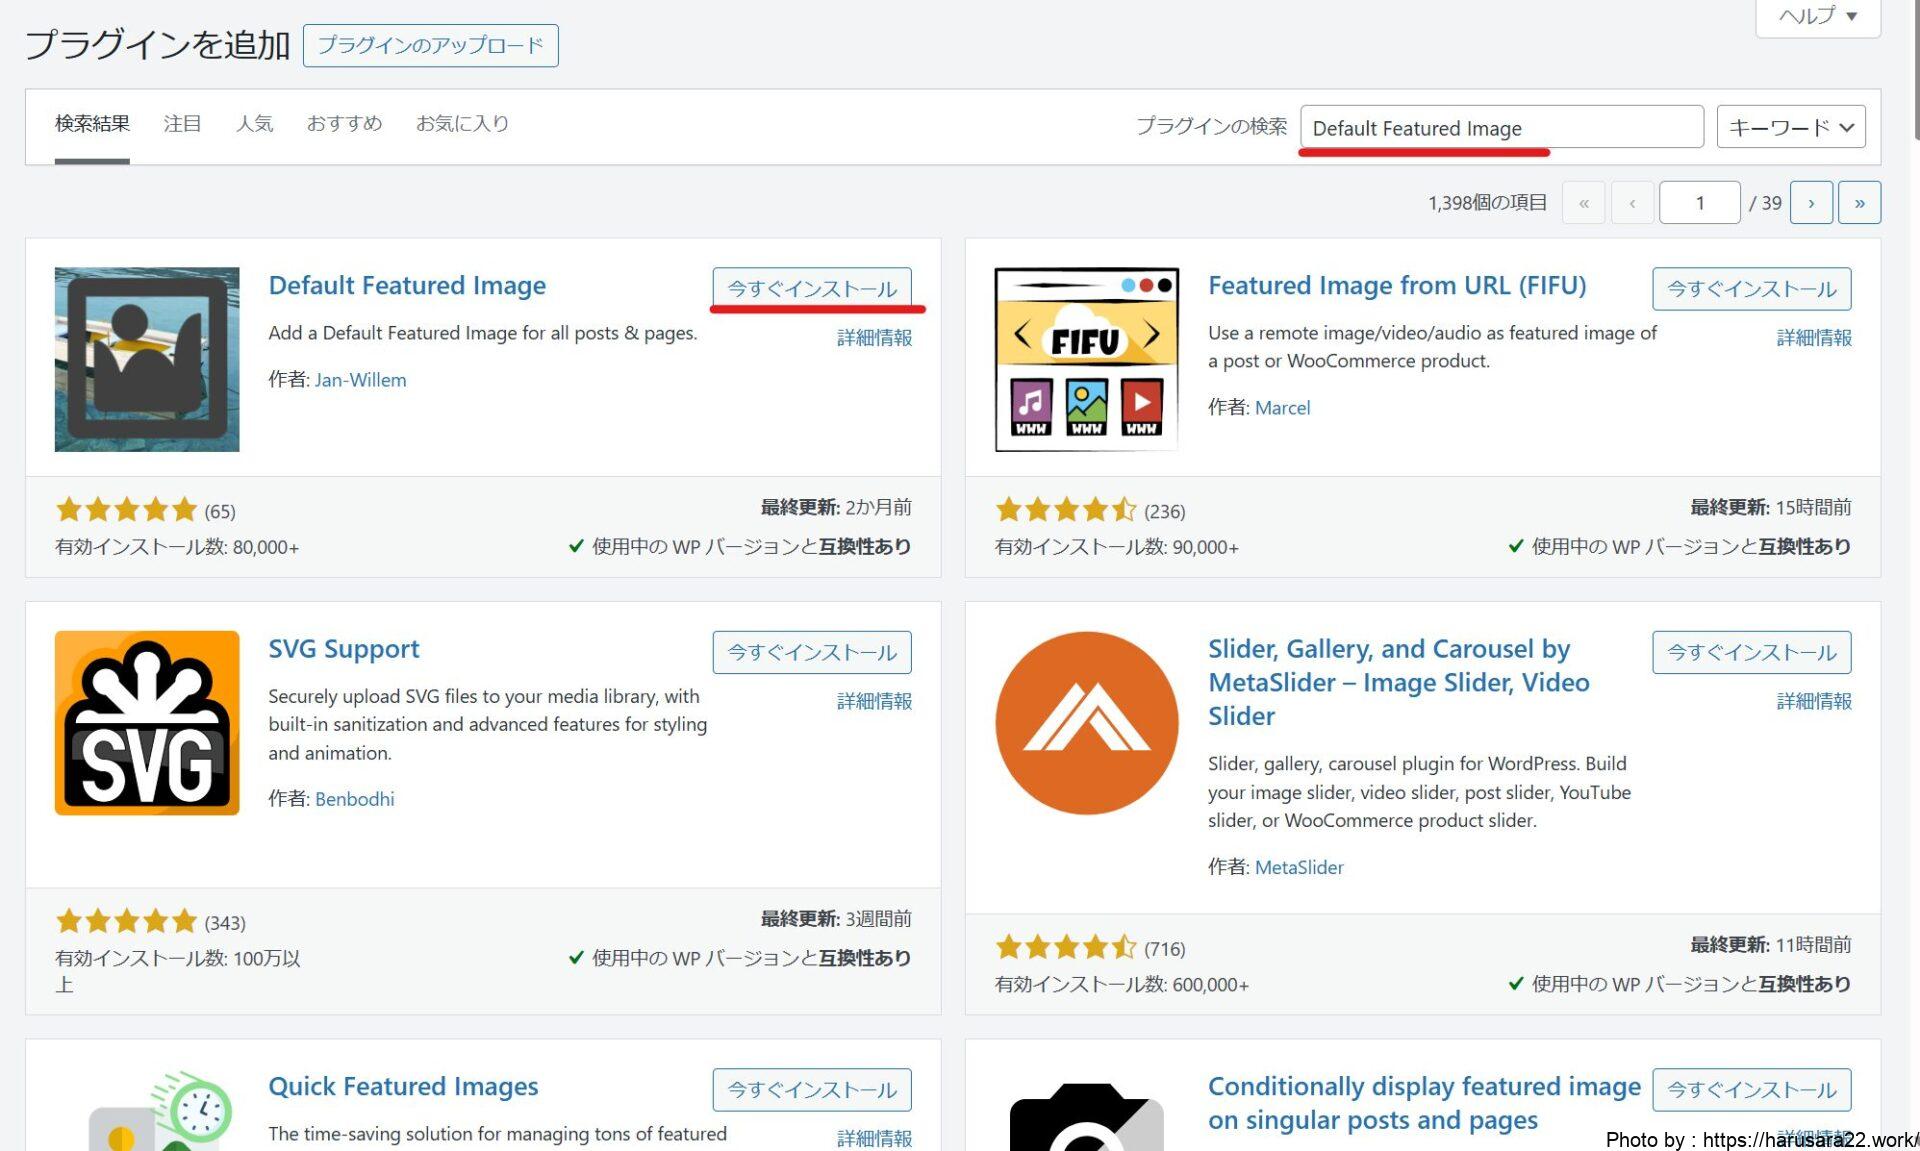Image resolution: width=1920 pixels, height=1151 pixels.
Task: Expand the ヘルプ help dropdown
Action: (x=1817, y=16)
